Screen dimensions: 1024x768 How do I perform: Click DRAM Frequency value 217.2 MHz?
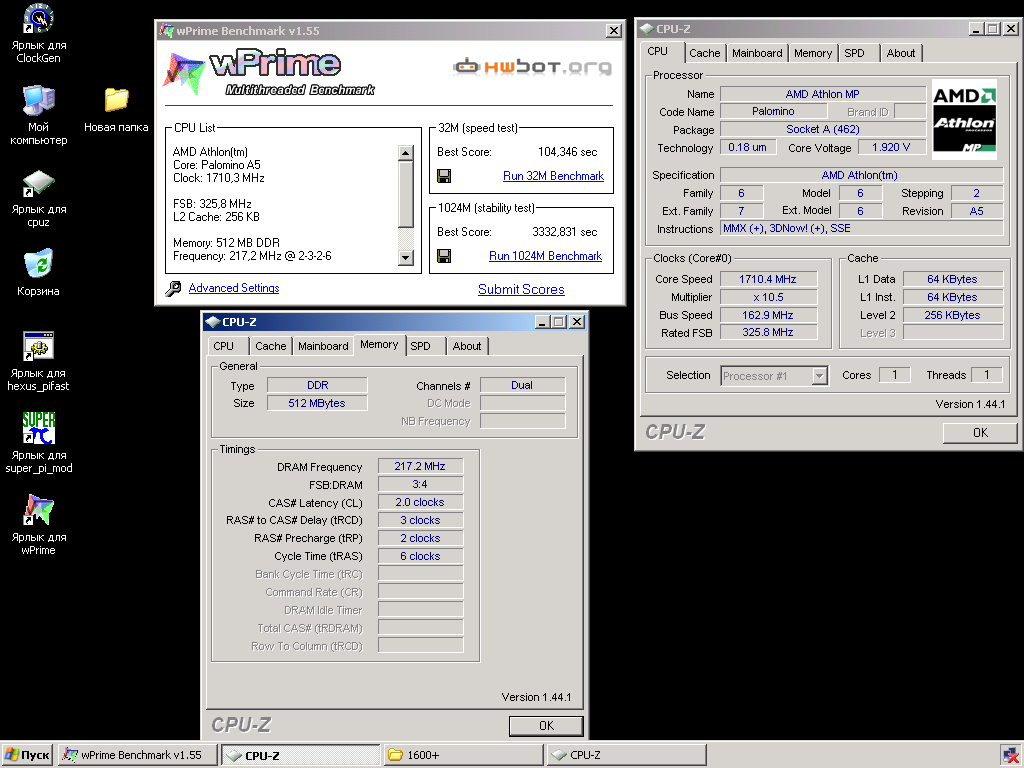[420, 466]
